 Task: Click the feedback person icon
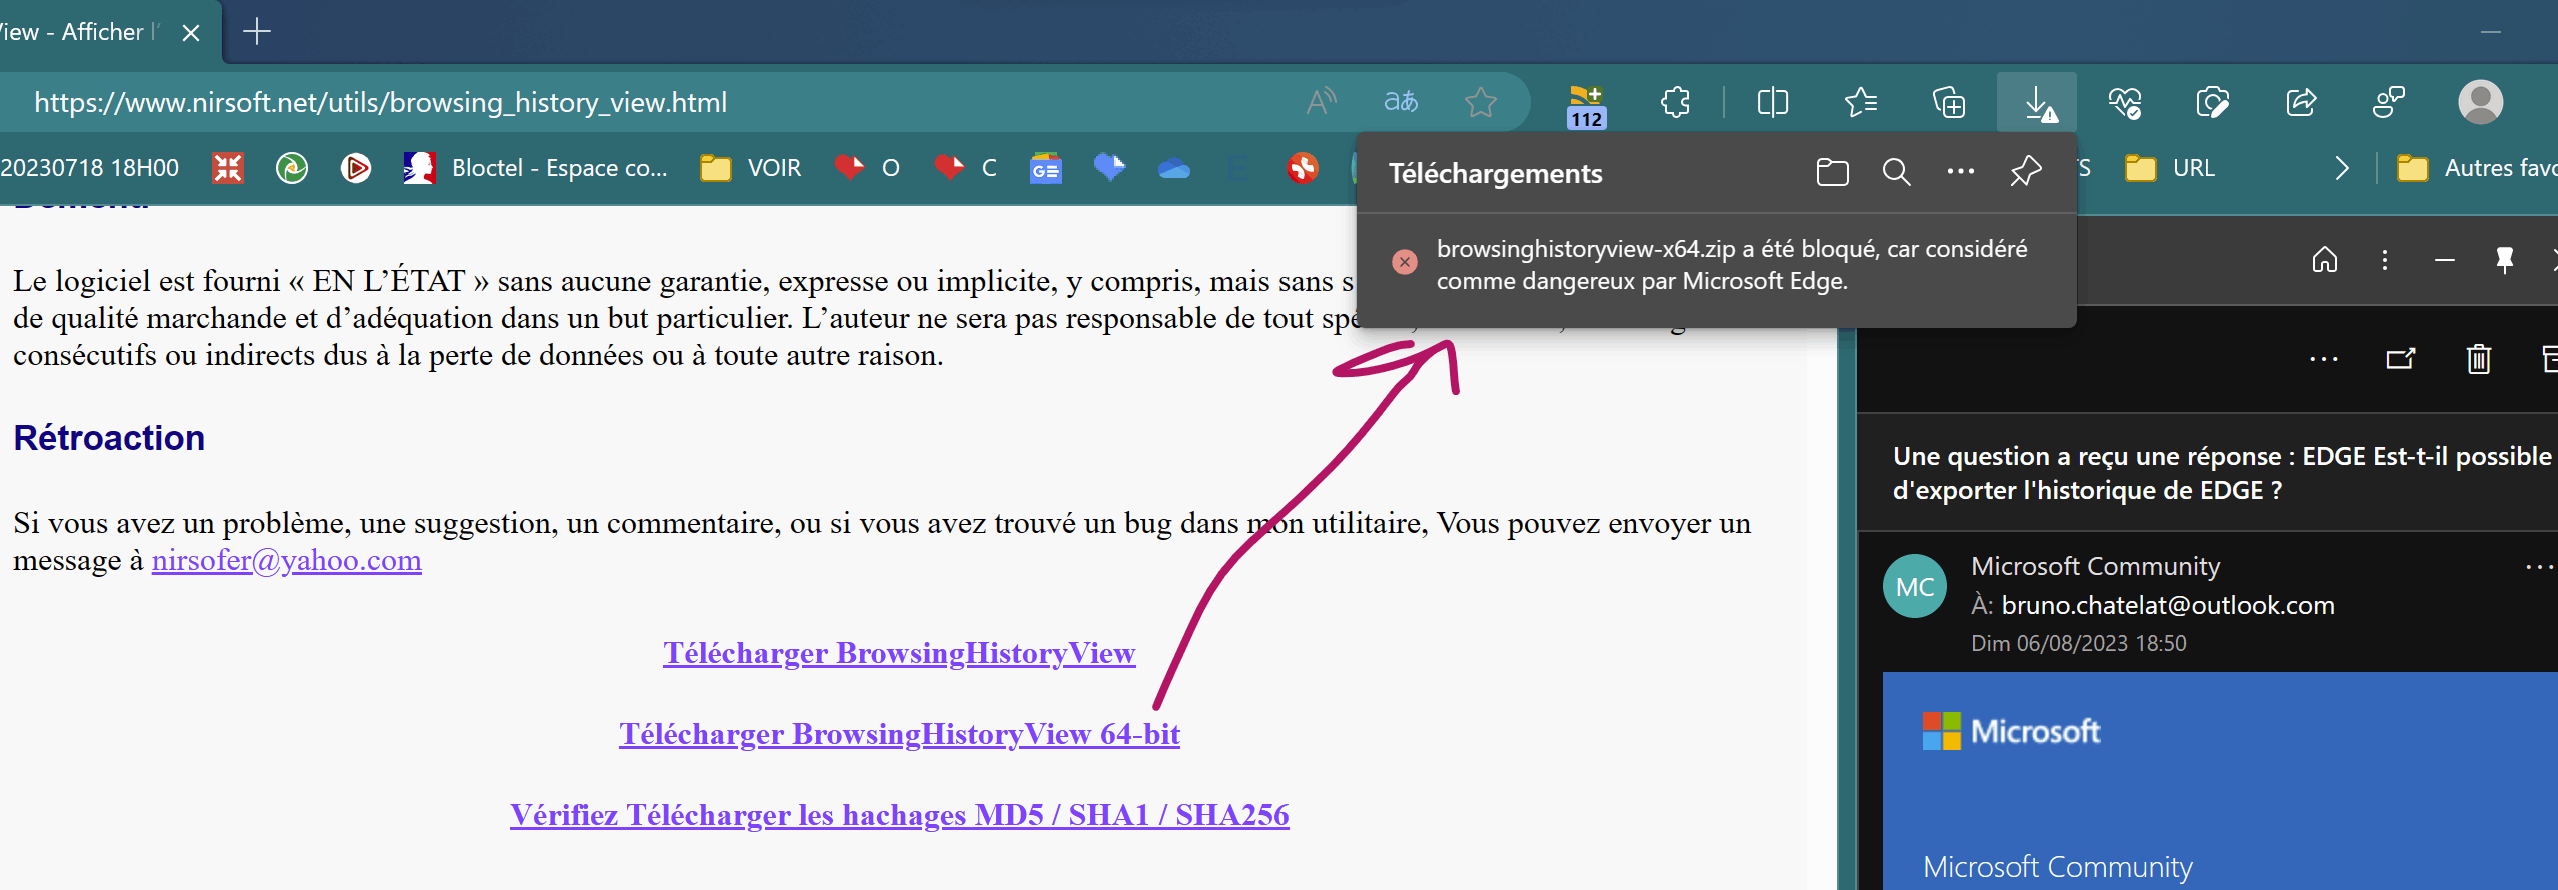(x=2389, y=102)
